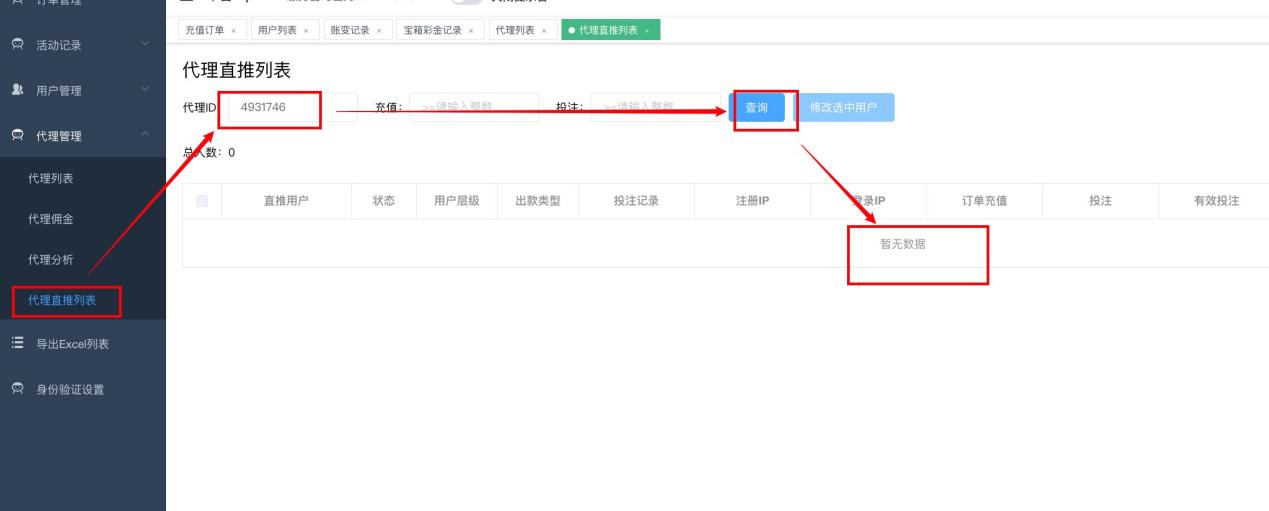Viewport: 1269px width, 511px height.
Task: Focus the 代理ID input showing 4931746
Action: pyautogui.click(x=293, y=108)
